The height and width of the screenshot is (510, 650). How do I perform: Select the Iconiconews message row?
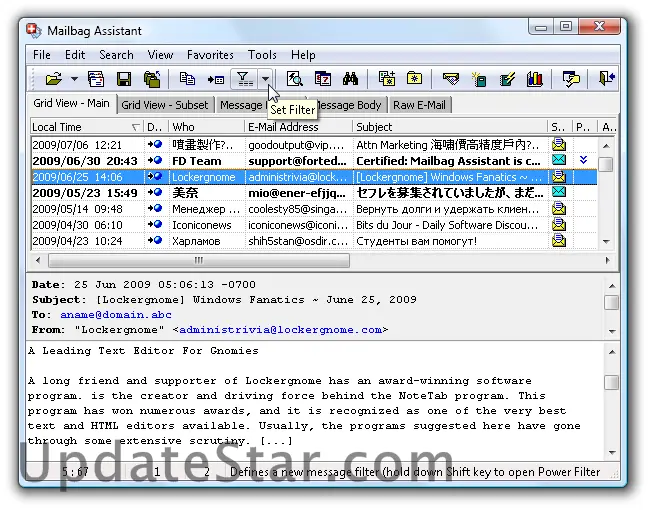point(314,225)
